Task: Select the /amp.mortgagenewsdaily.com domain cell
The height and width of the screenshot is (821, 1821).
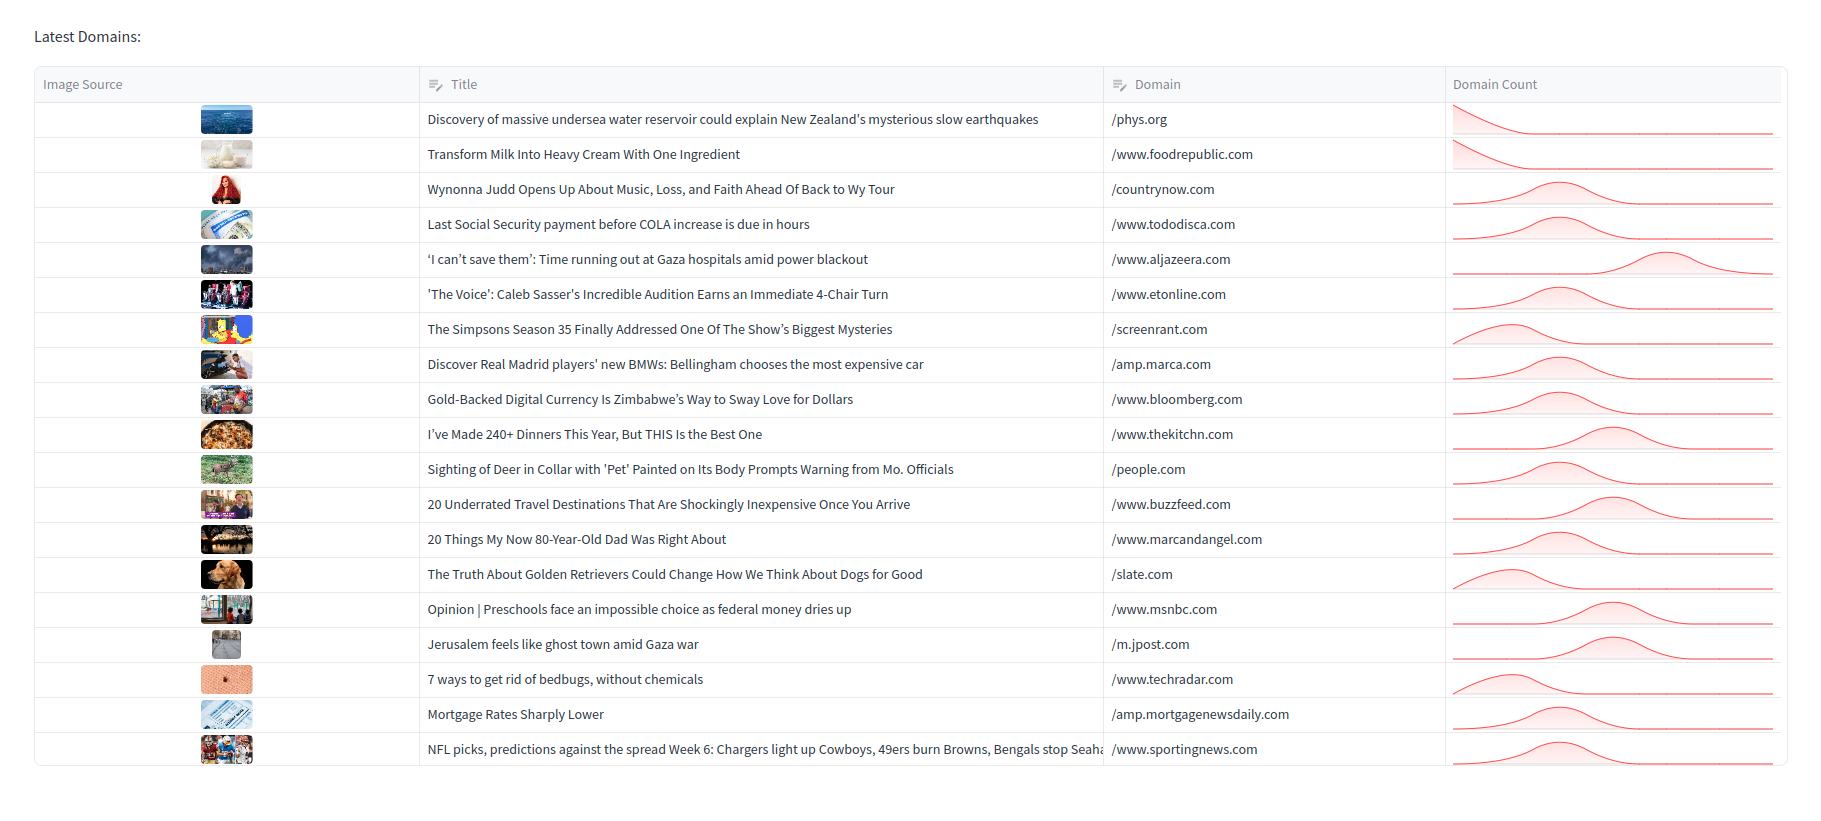Action: [x=1274, y=715]
